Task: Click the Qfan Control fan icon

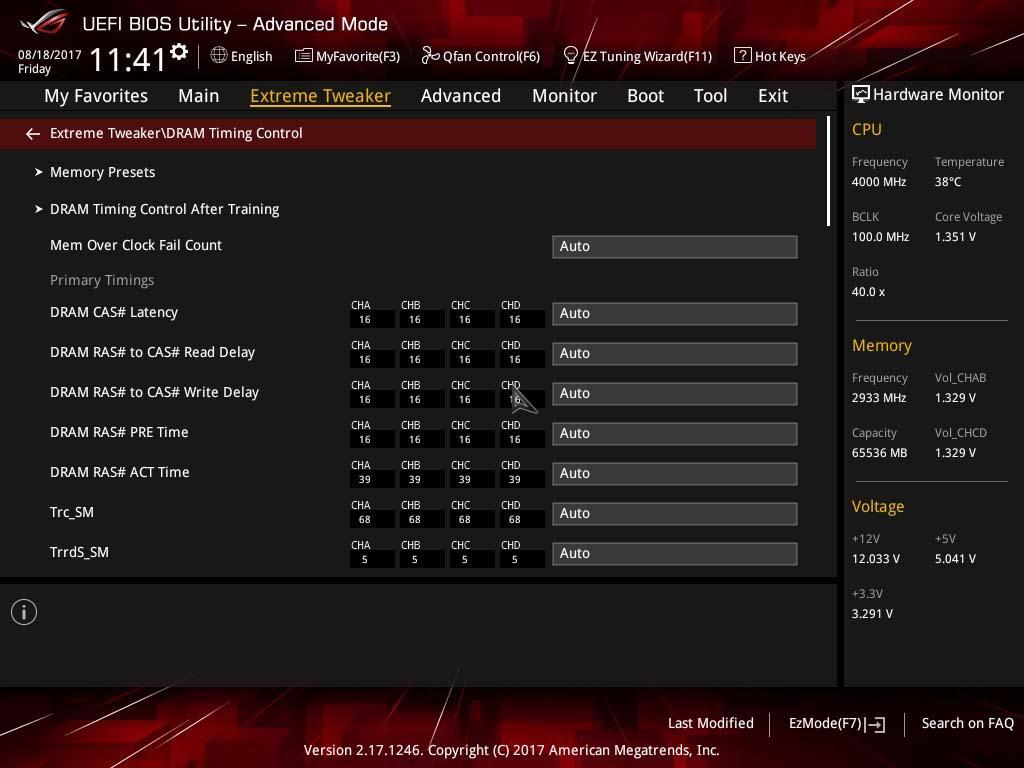Action: coord(430,56)
